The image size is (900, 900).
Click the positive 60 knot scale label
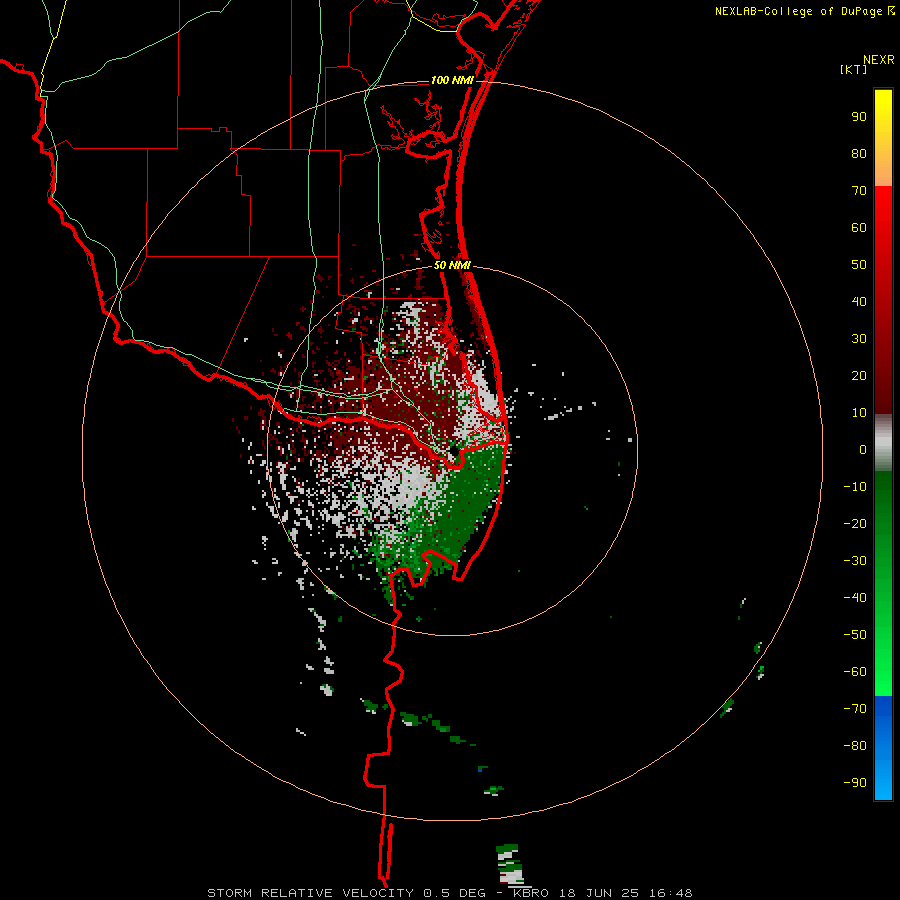coord(859,228)
